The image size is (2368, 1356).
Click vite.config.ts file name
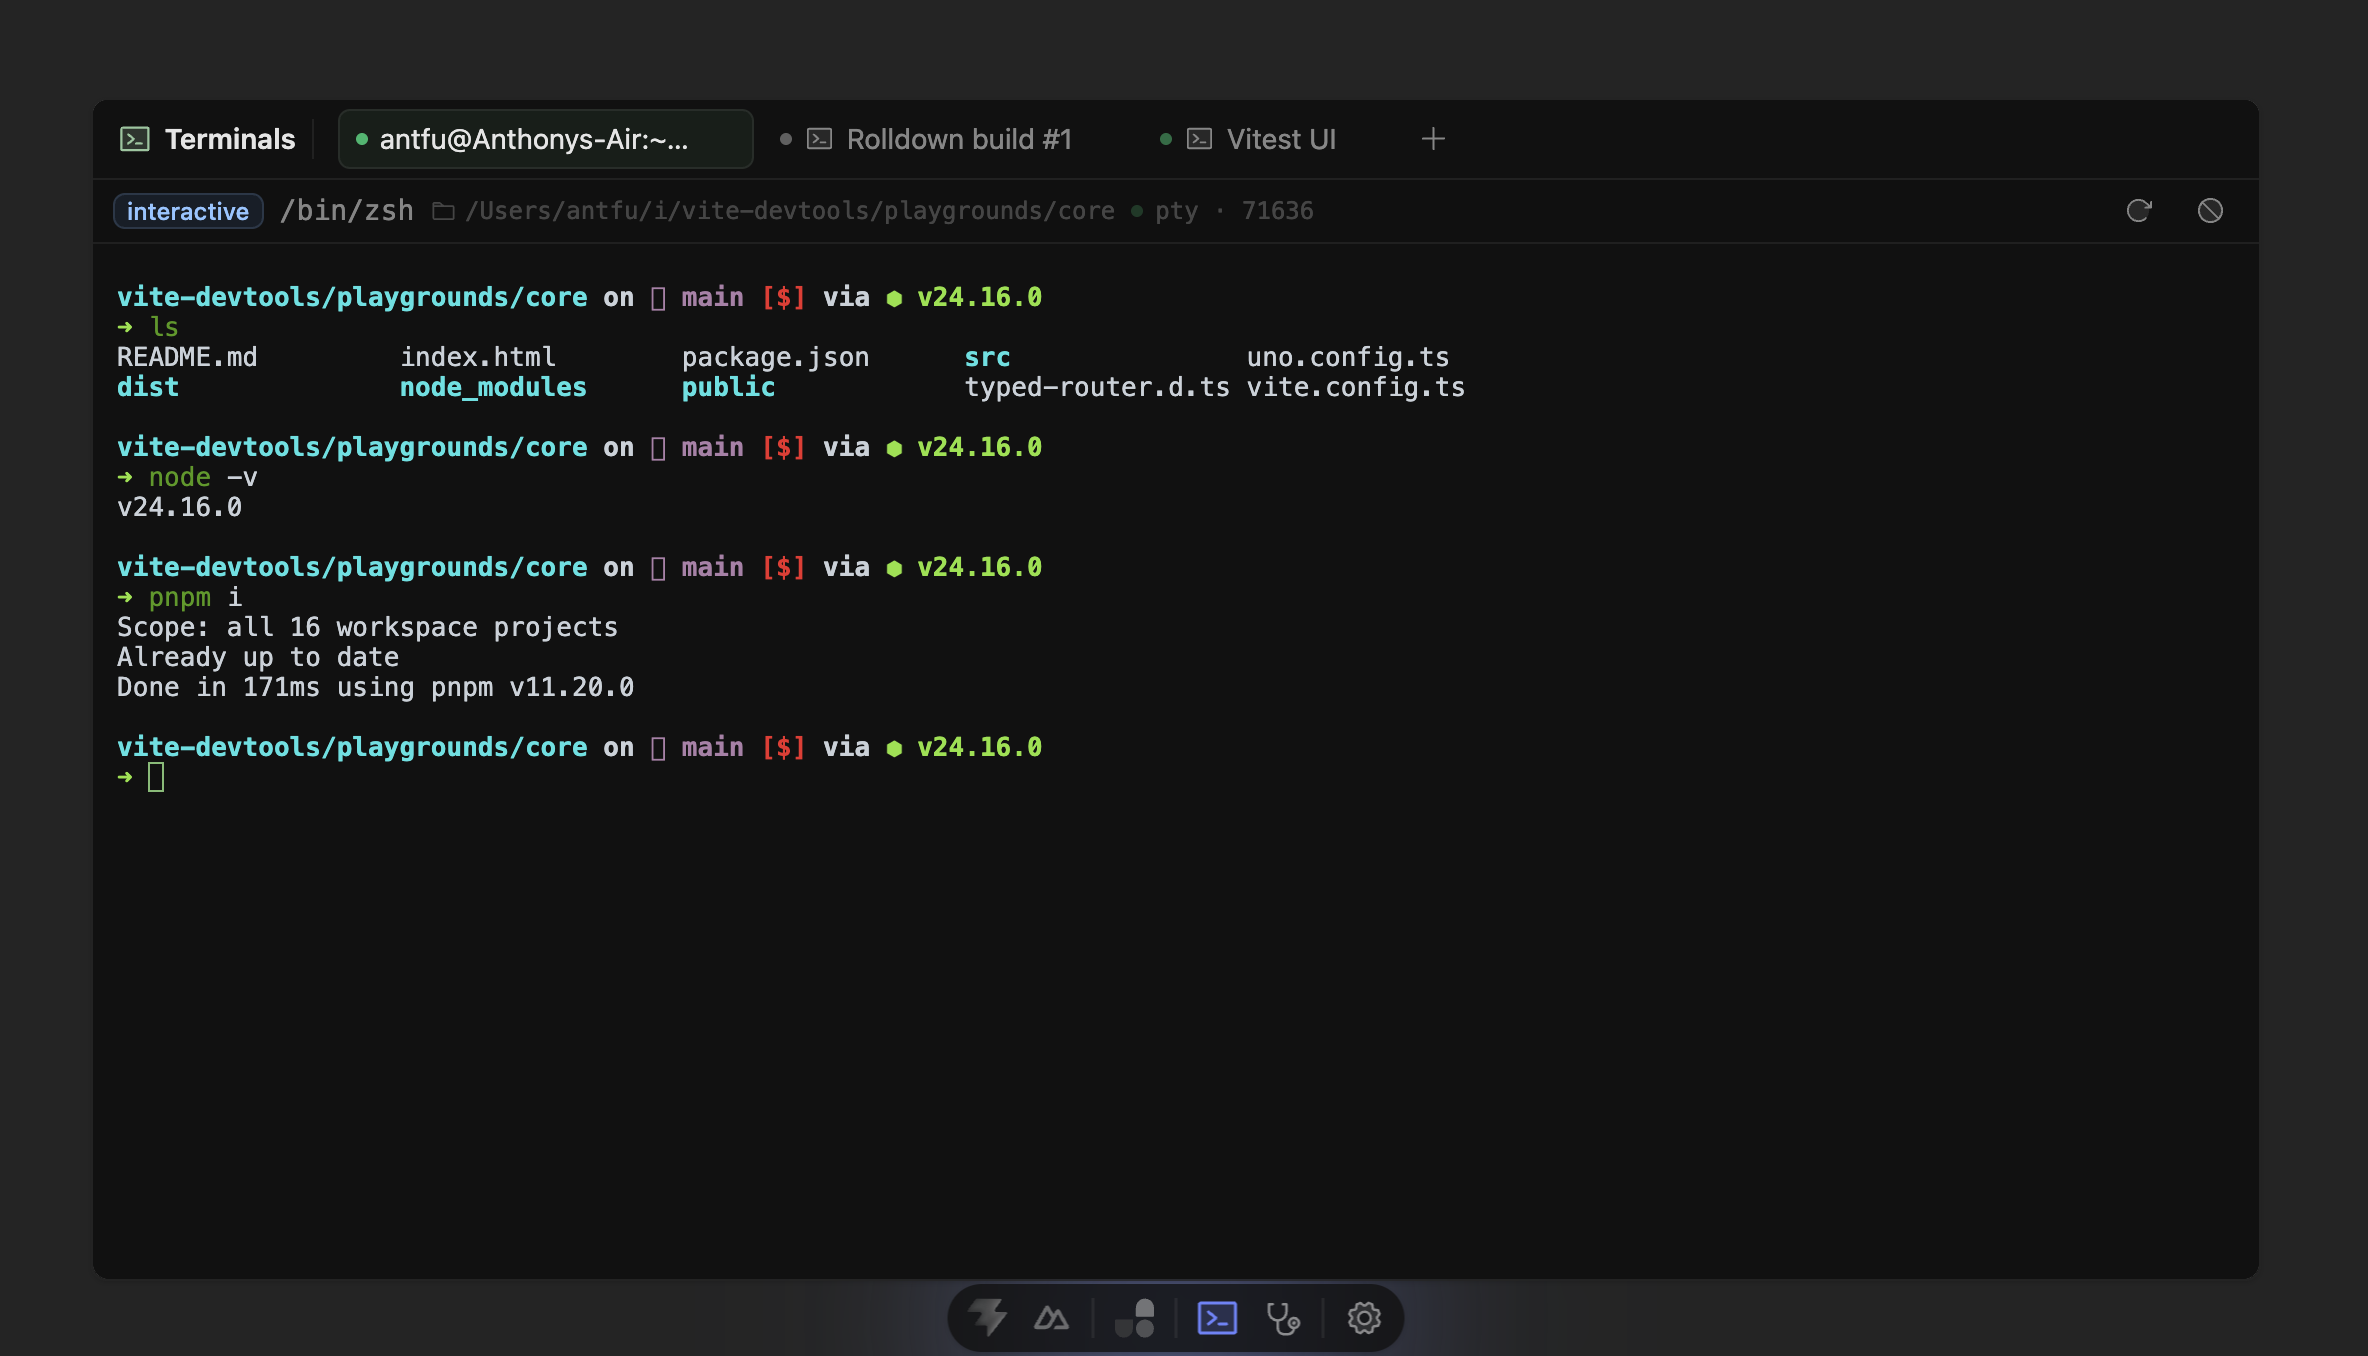pyautogui.click(x=1356, y=387)
